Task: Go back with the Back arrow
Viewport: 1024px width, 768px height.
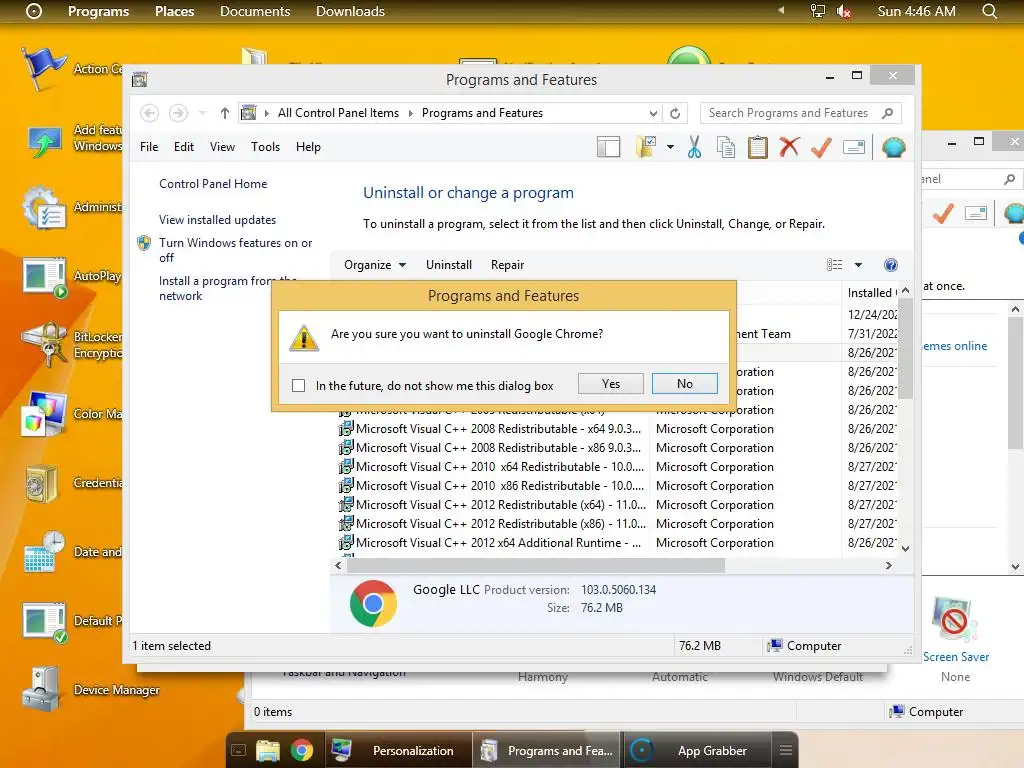Action: [150, 113]
